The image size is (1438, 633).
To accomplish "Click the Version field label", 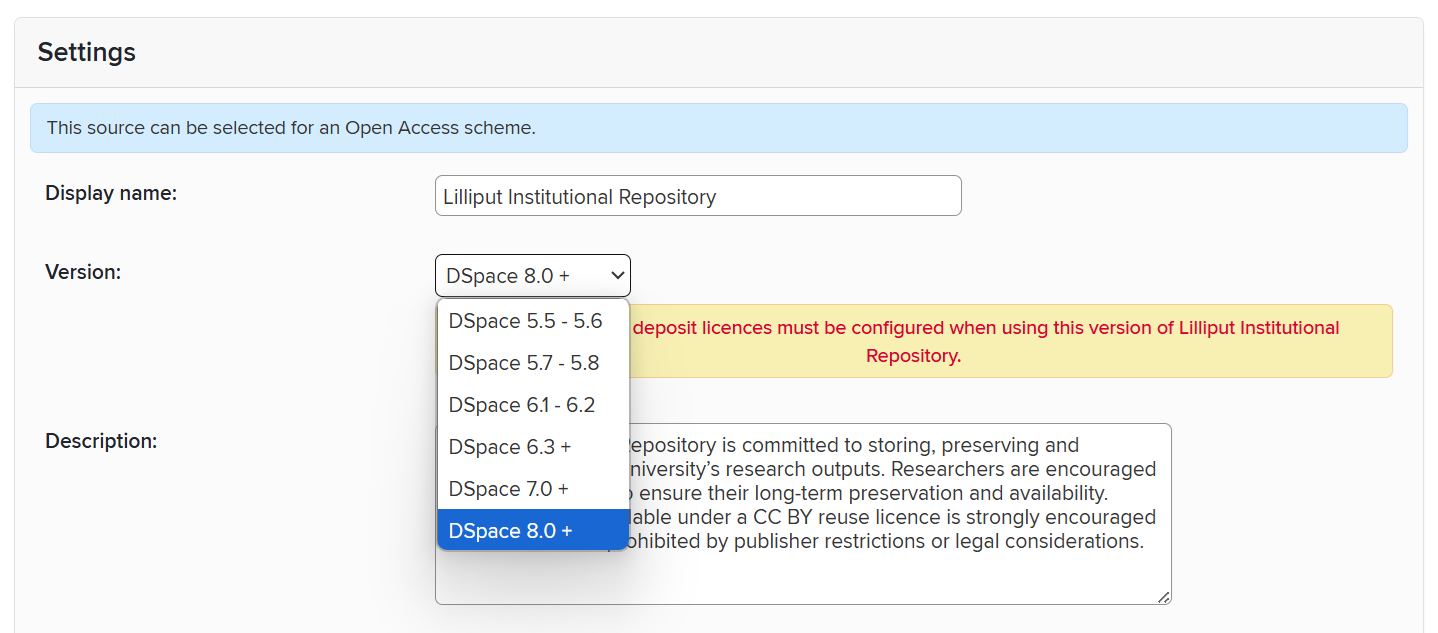I will click(x=83, y=271).
